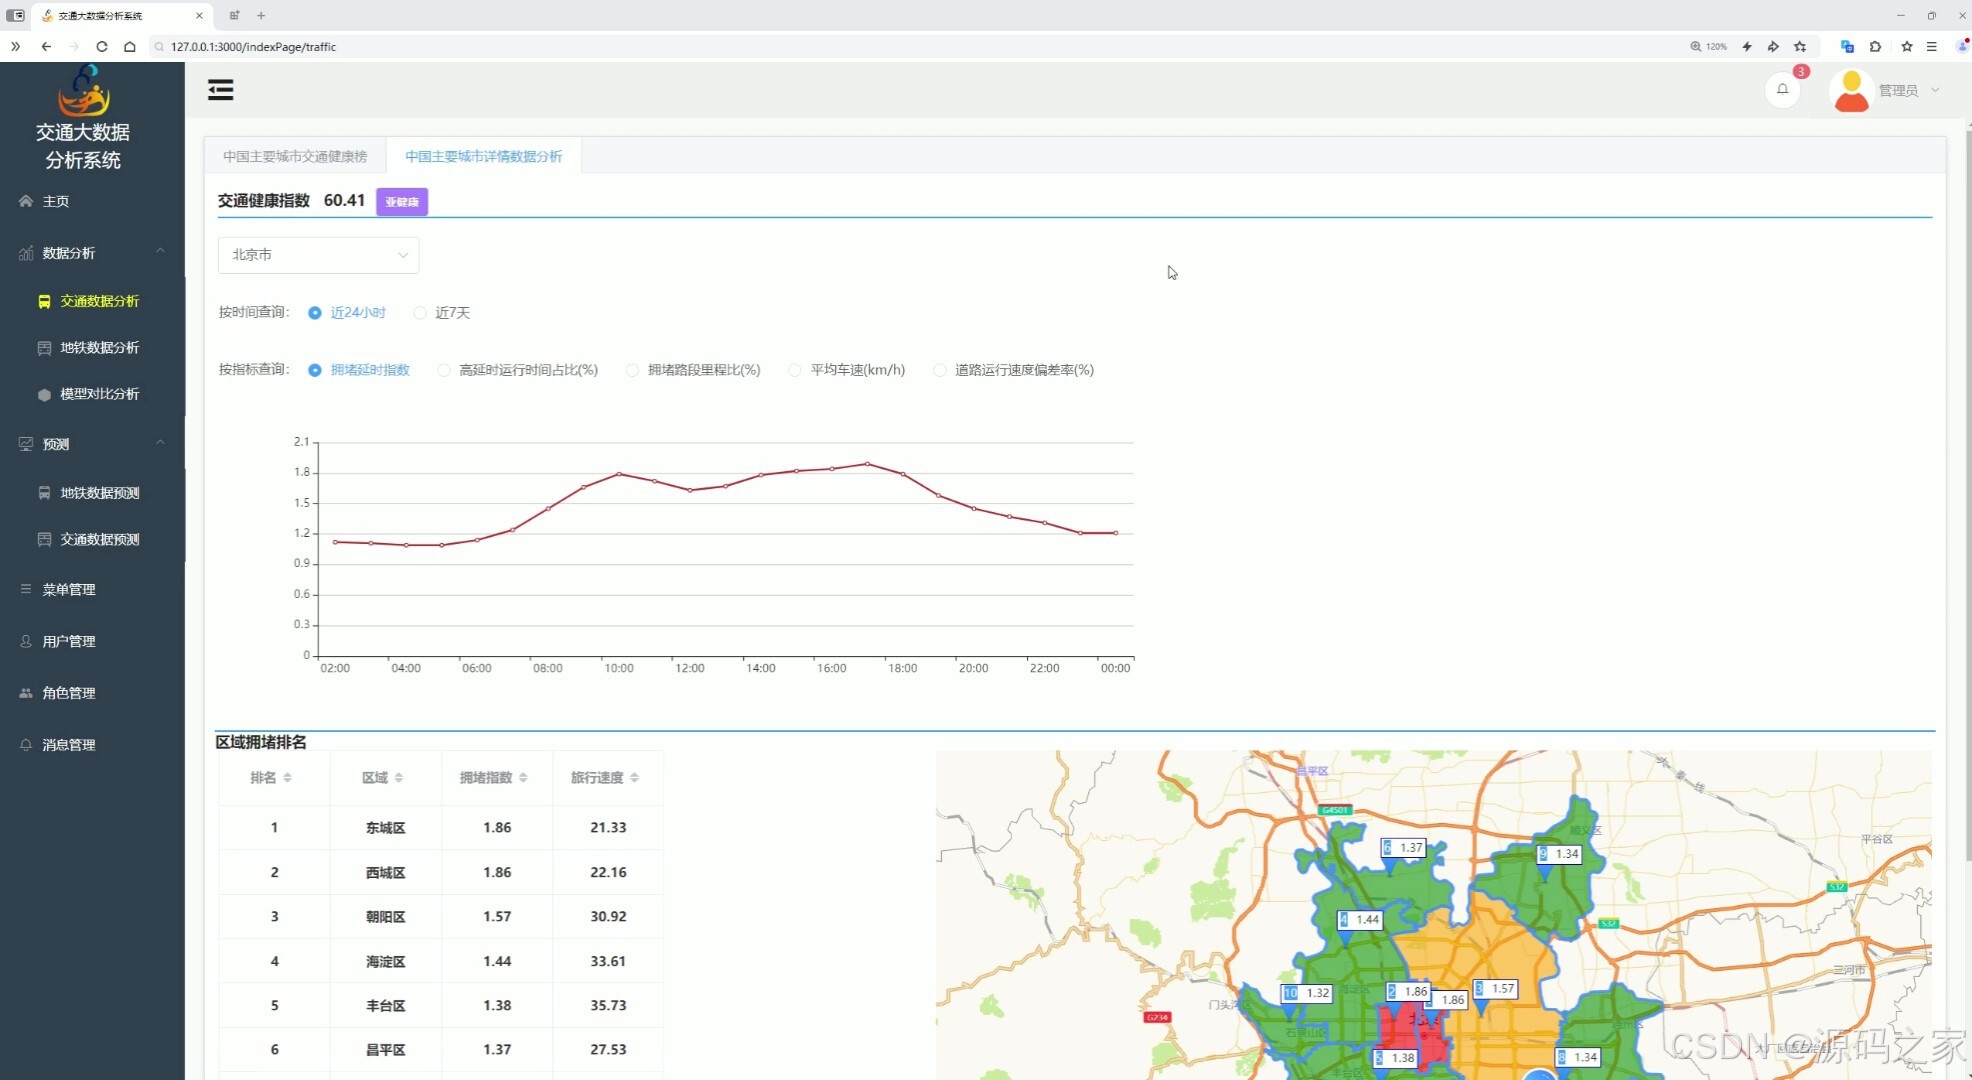Click the 18:00 data point on chart

903,474
